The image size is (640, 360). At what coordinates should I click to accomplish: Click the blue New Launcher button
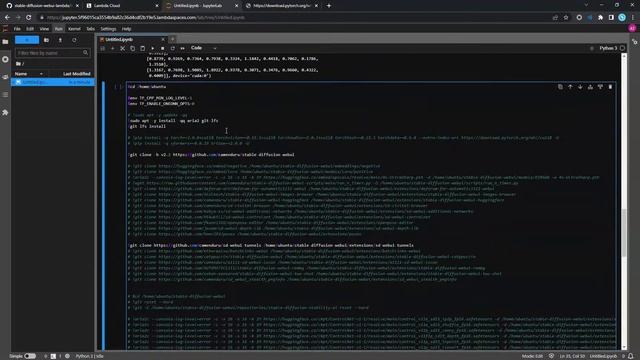click(x=27, y=40)
